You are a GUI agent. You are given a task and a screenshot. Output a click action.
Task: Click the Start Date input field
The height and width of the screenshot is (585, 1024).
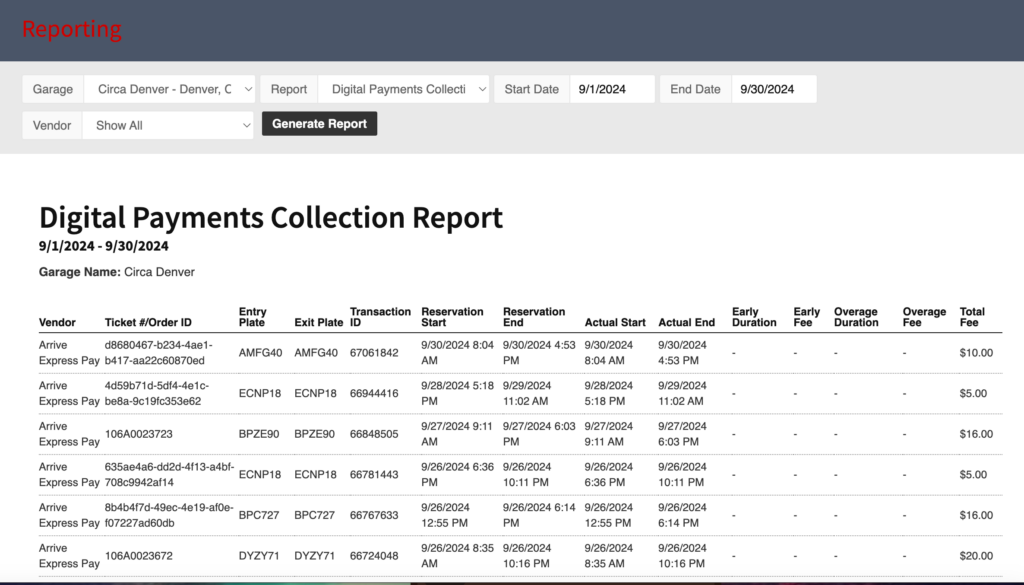[611, 89]
